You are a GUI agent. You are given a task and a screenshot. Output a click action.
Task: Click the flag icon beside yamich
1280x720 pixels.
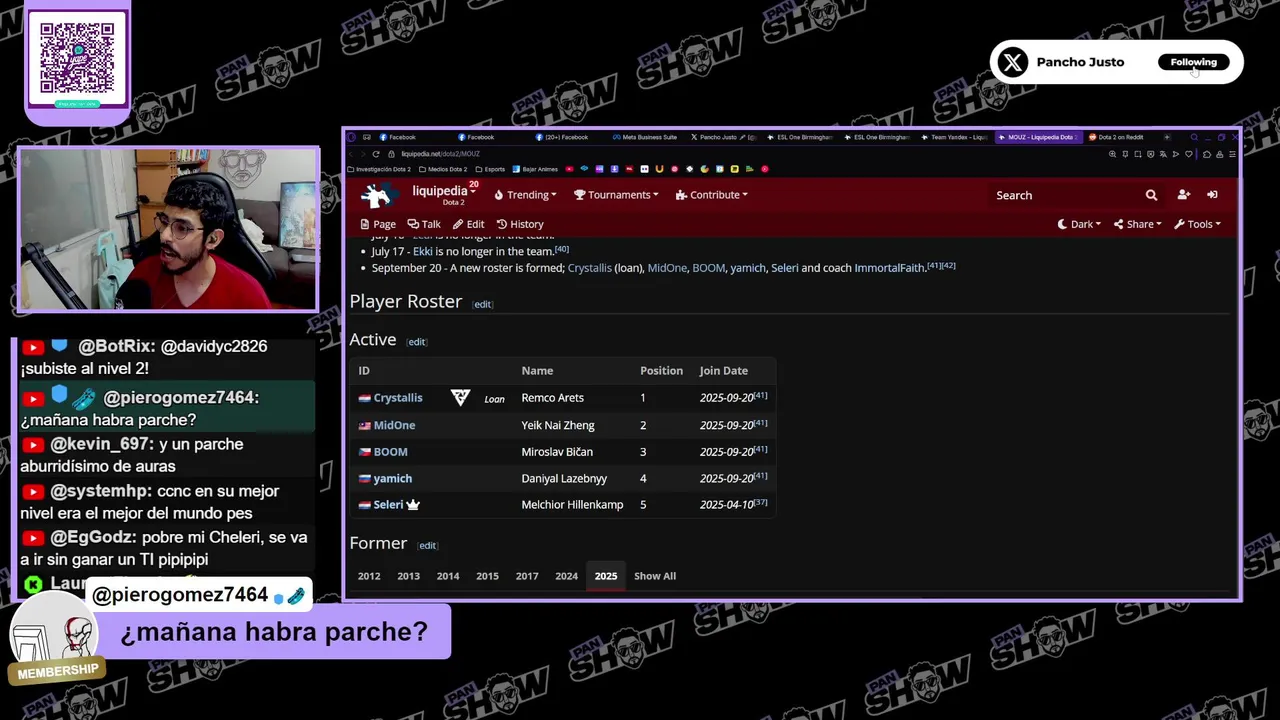[x=365, y=479]
